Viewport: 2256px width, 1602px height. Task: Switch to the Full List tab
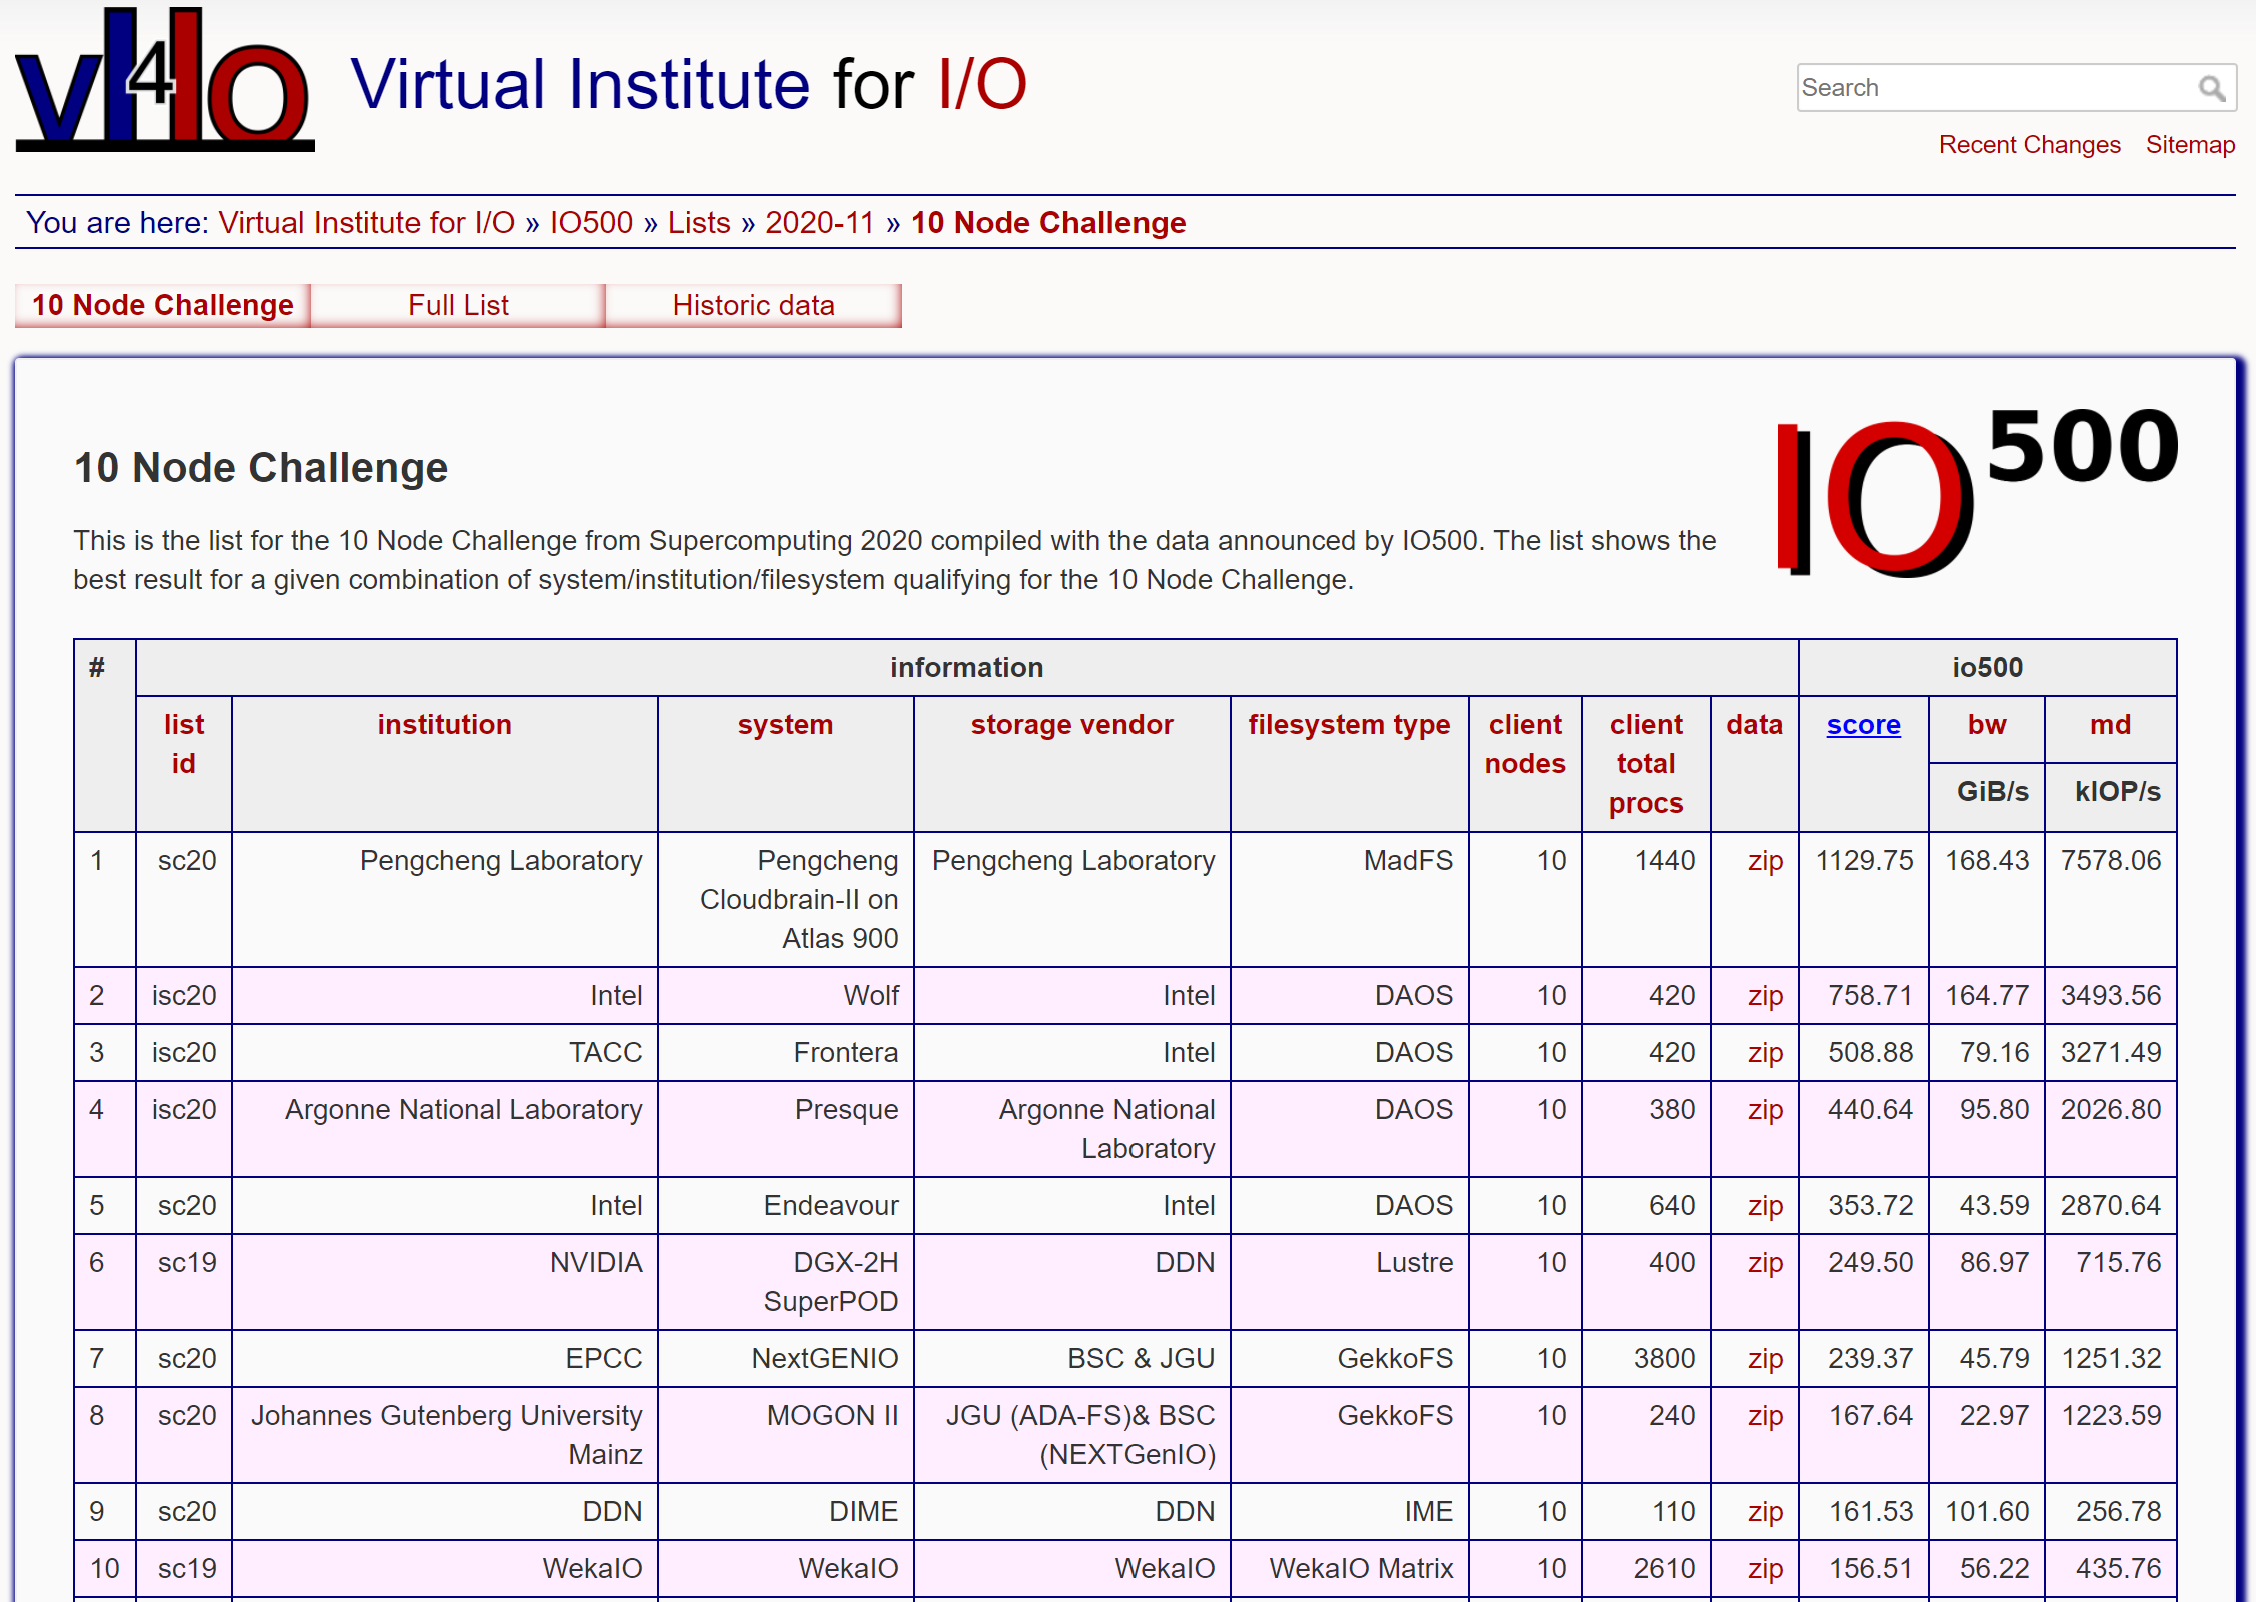[458, 305]
